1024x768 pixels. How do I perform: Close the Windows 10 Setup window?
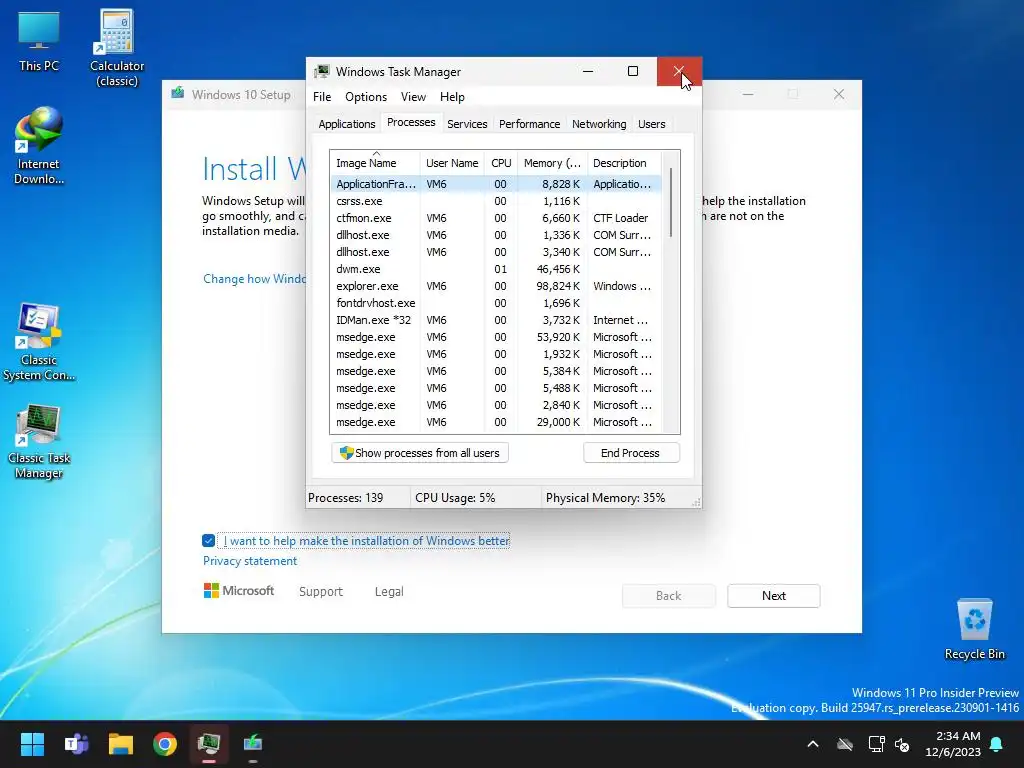click(839, 95)
